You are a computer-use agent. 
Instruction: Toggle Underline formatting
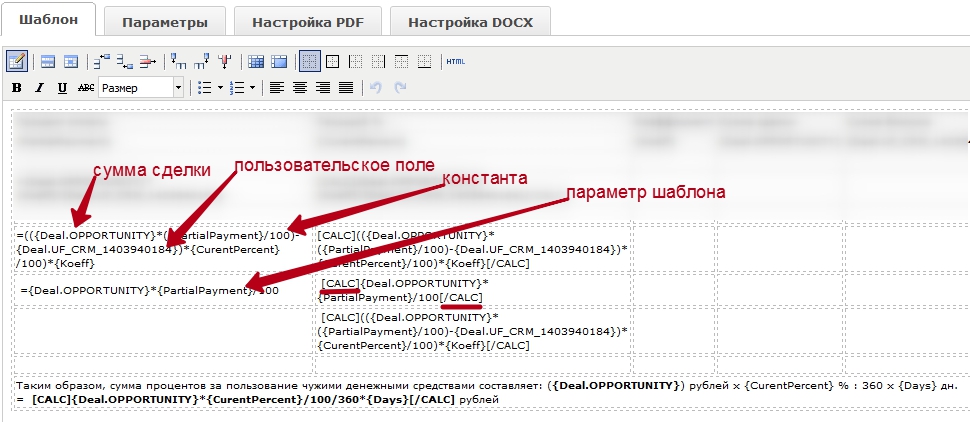pyautogui.click(x=62, y=88)
